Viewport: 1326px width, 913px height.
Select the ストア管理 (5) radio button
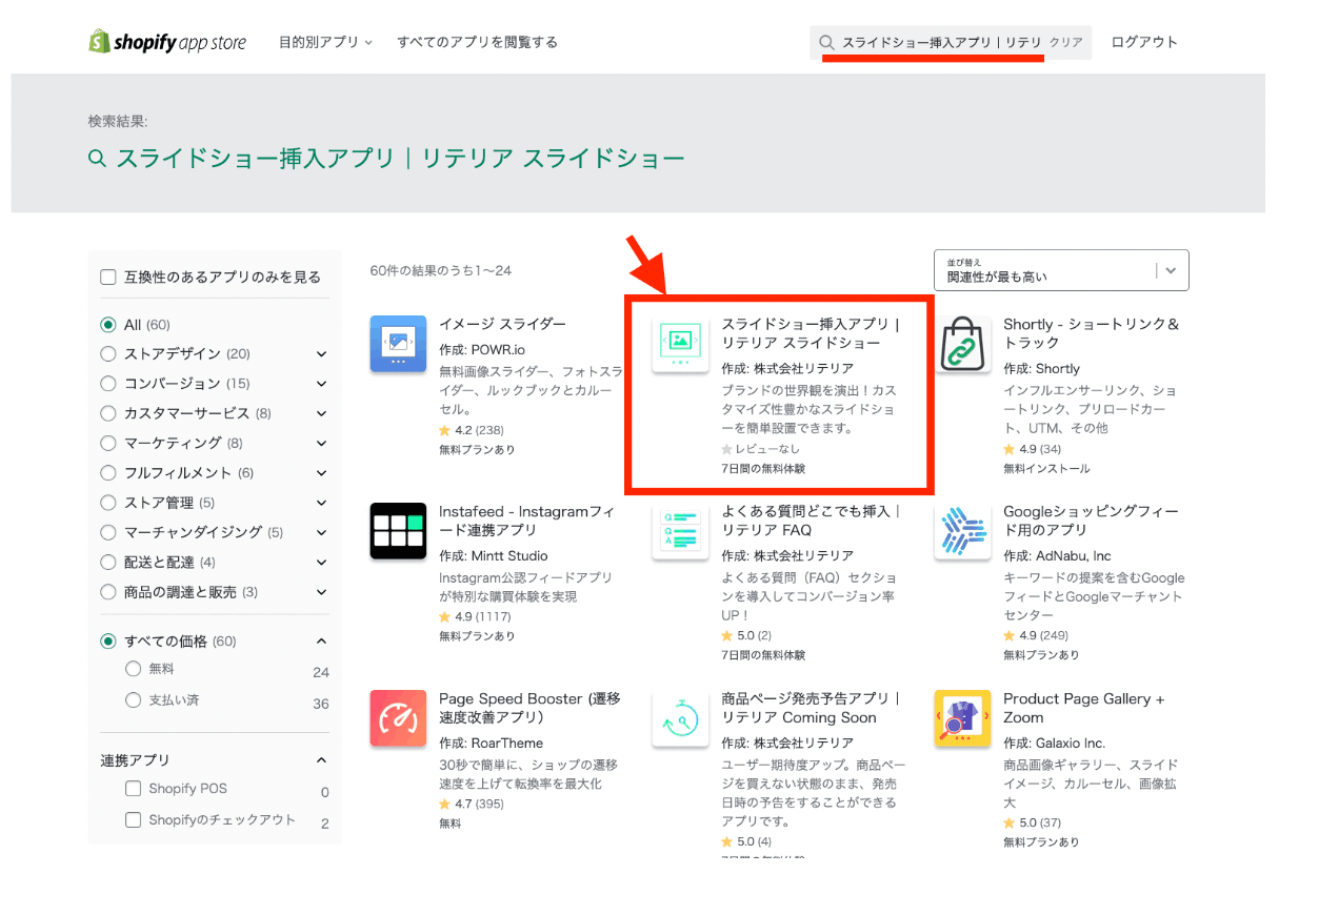click(108, 502)
